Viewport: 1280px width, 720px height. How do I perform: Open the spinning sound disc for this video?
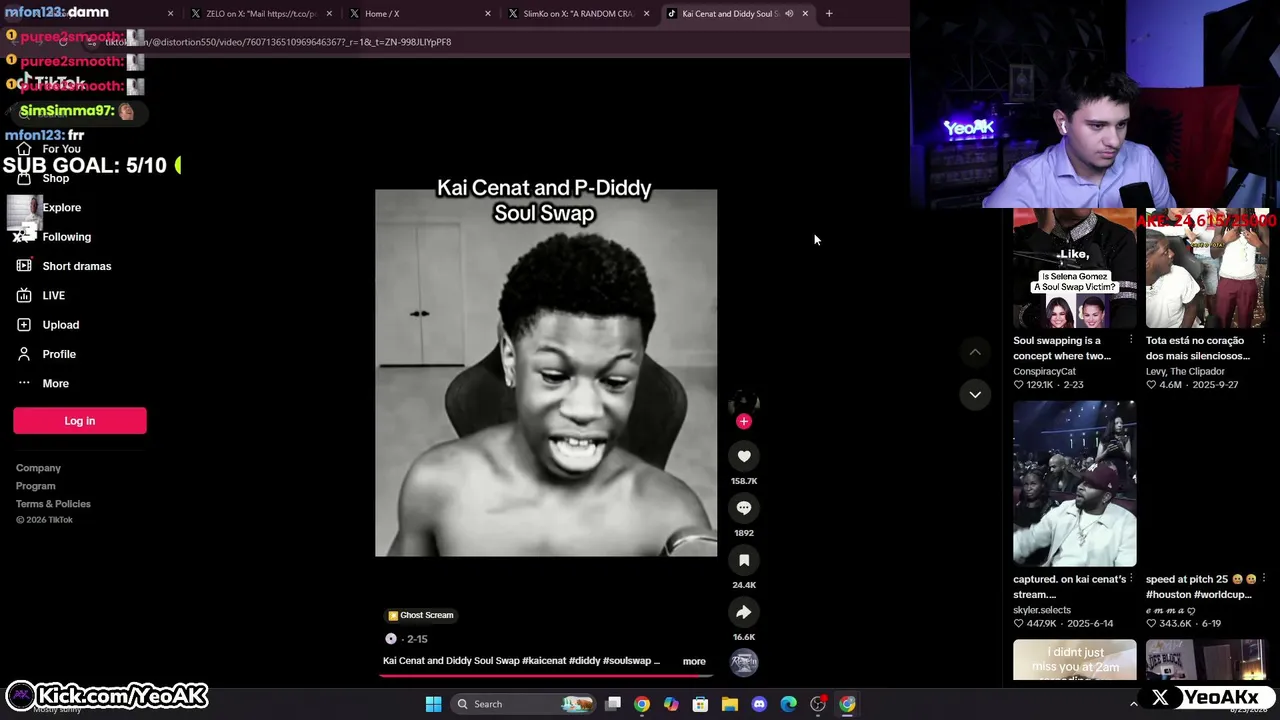click(744, 661)
